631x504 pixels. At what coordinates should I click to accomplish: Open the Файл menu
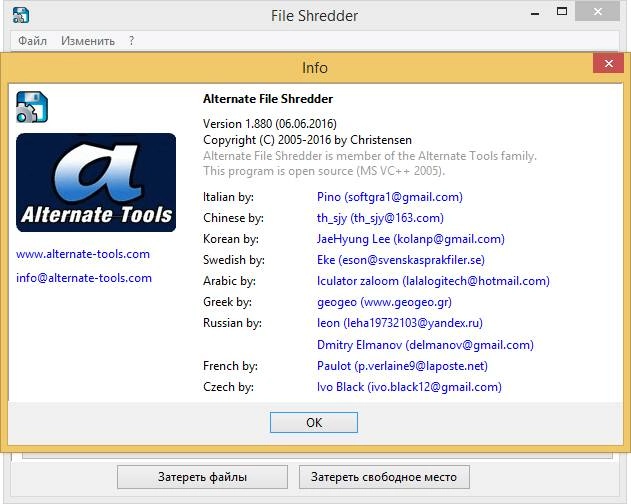tap(33, 41)
